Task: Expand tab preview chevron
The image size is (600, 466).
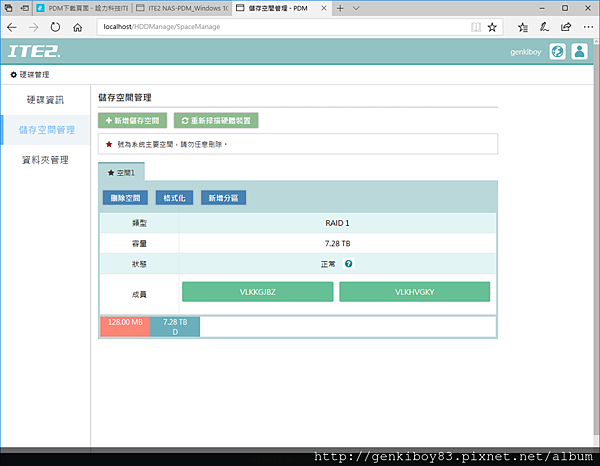Action: point(356,8)
